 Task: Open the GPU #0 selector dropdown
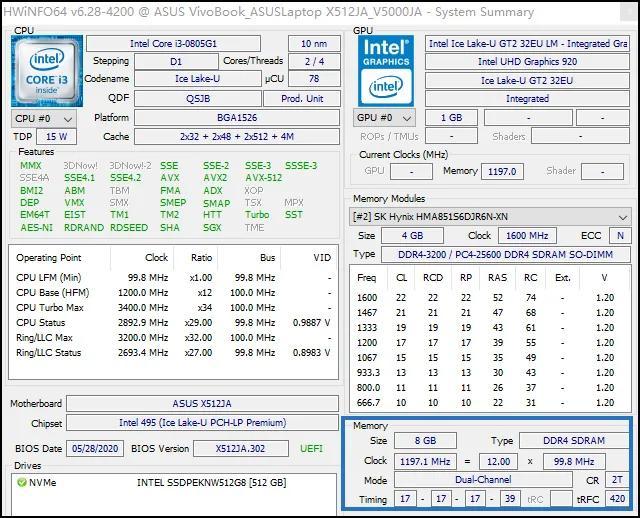tap(384, 118)
